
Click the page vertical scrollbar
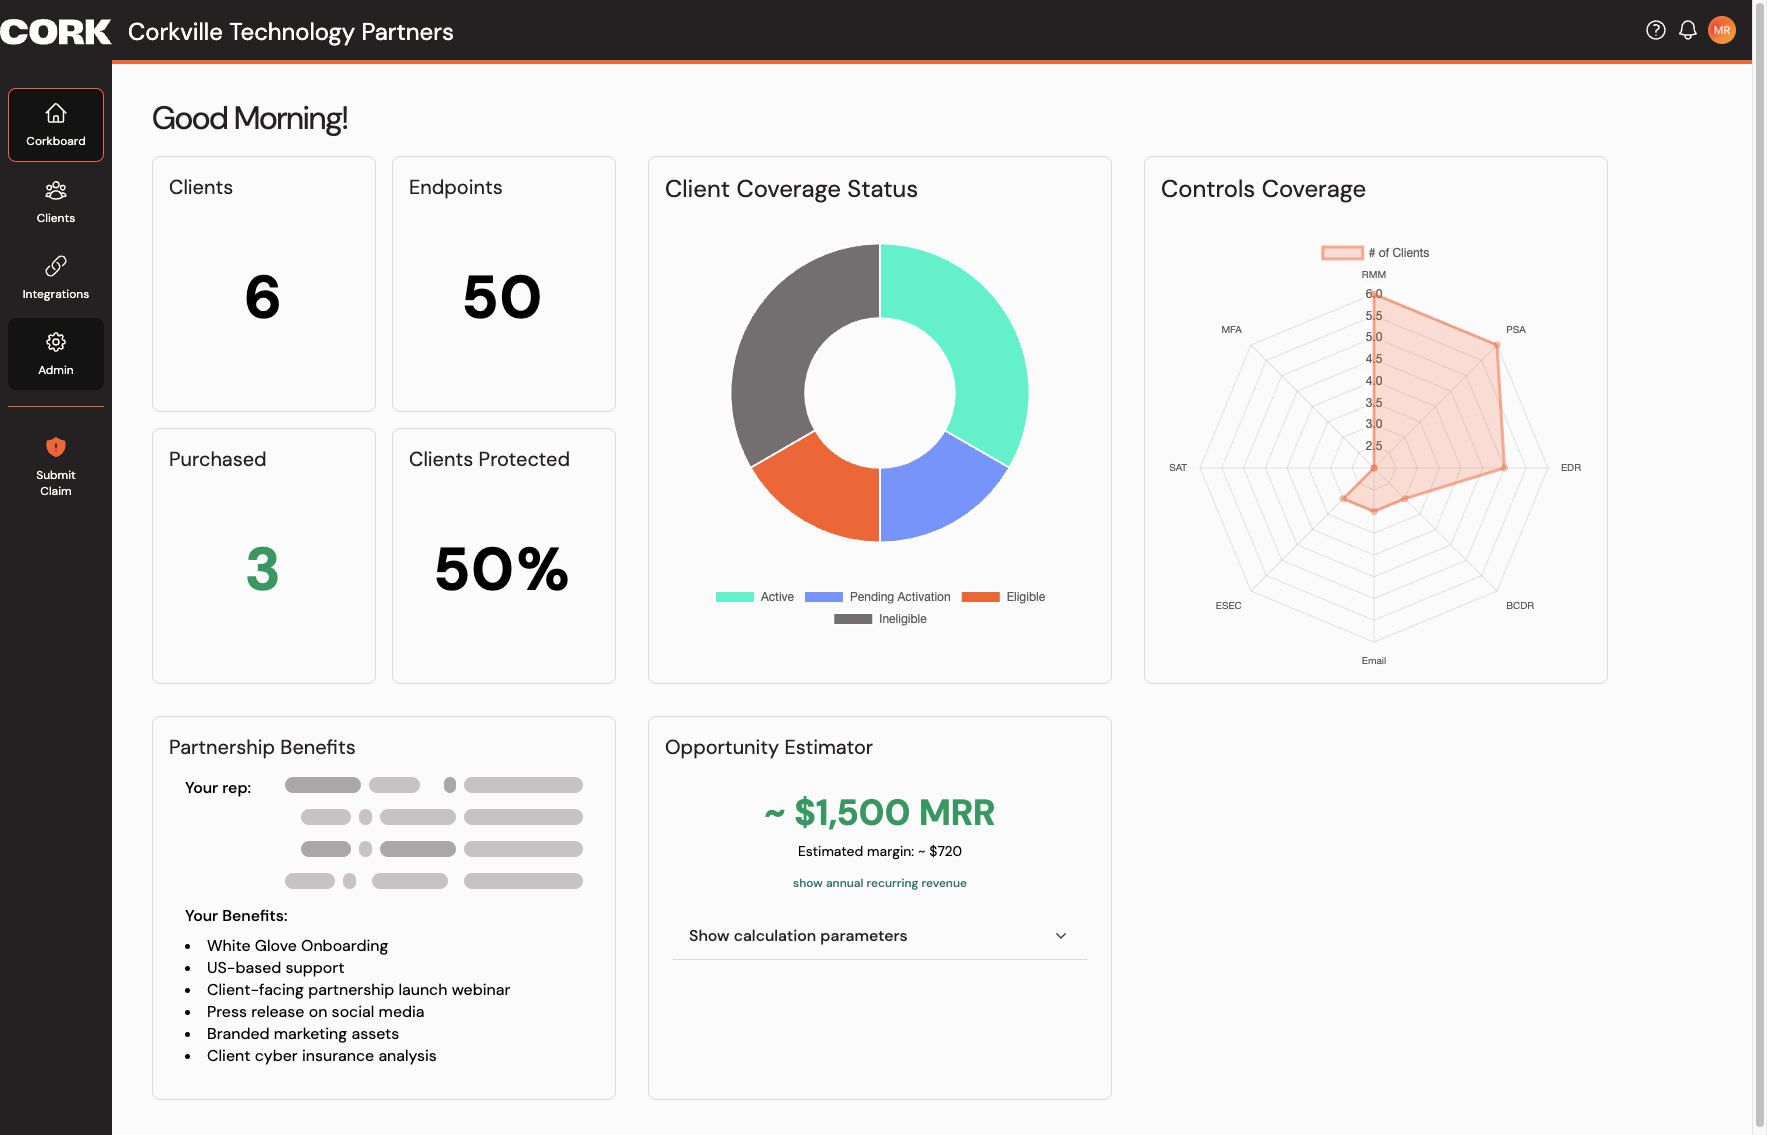pyautogui.click(x=1759, y=567)
